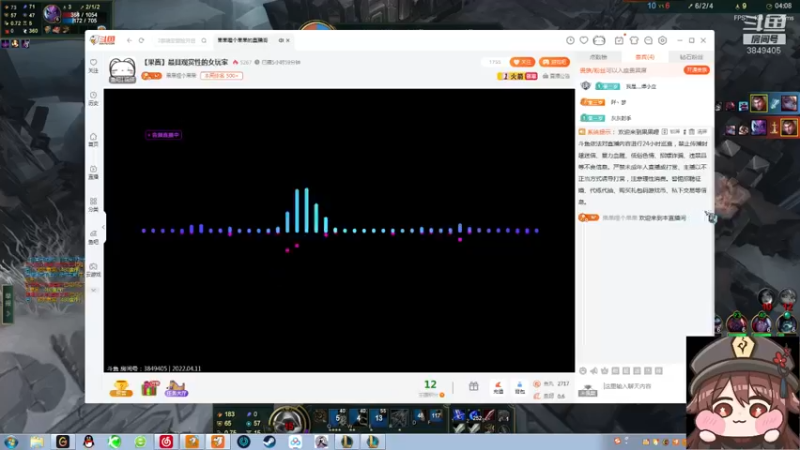Open the treasure trophy icon below the player
800x450 pixels.
click(x=121, y=388)
